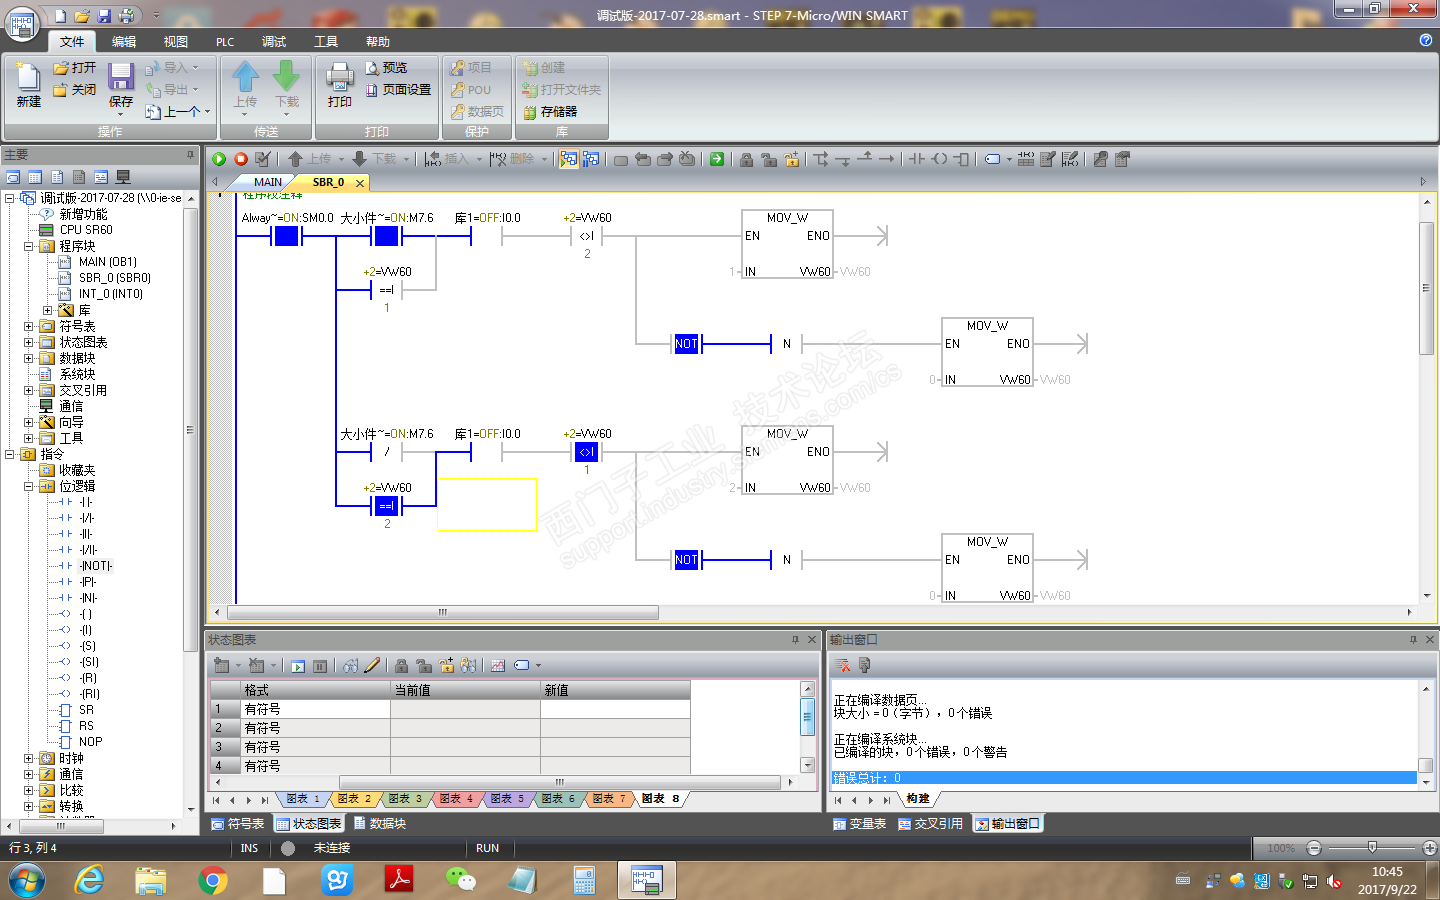Switch to the MAIN program tab
The image size is (1440, 900).
[x=267, y=182]
